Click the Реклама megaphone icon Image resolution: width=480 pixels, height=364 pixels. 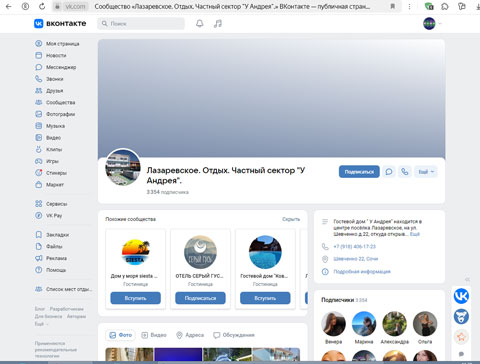pyautogui.click(x=39, y=258)
